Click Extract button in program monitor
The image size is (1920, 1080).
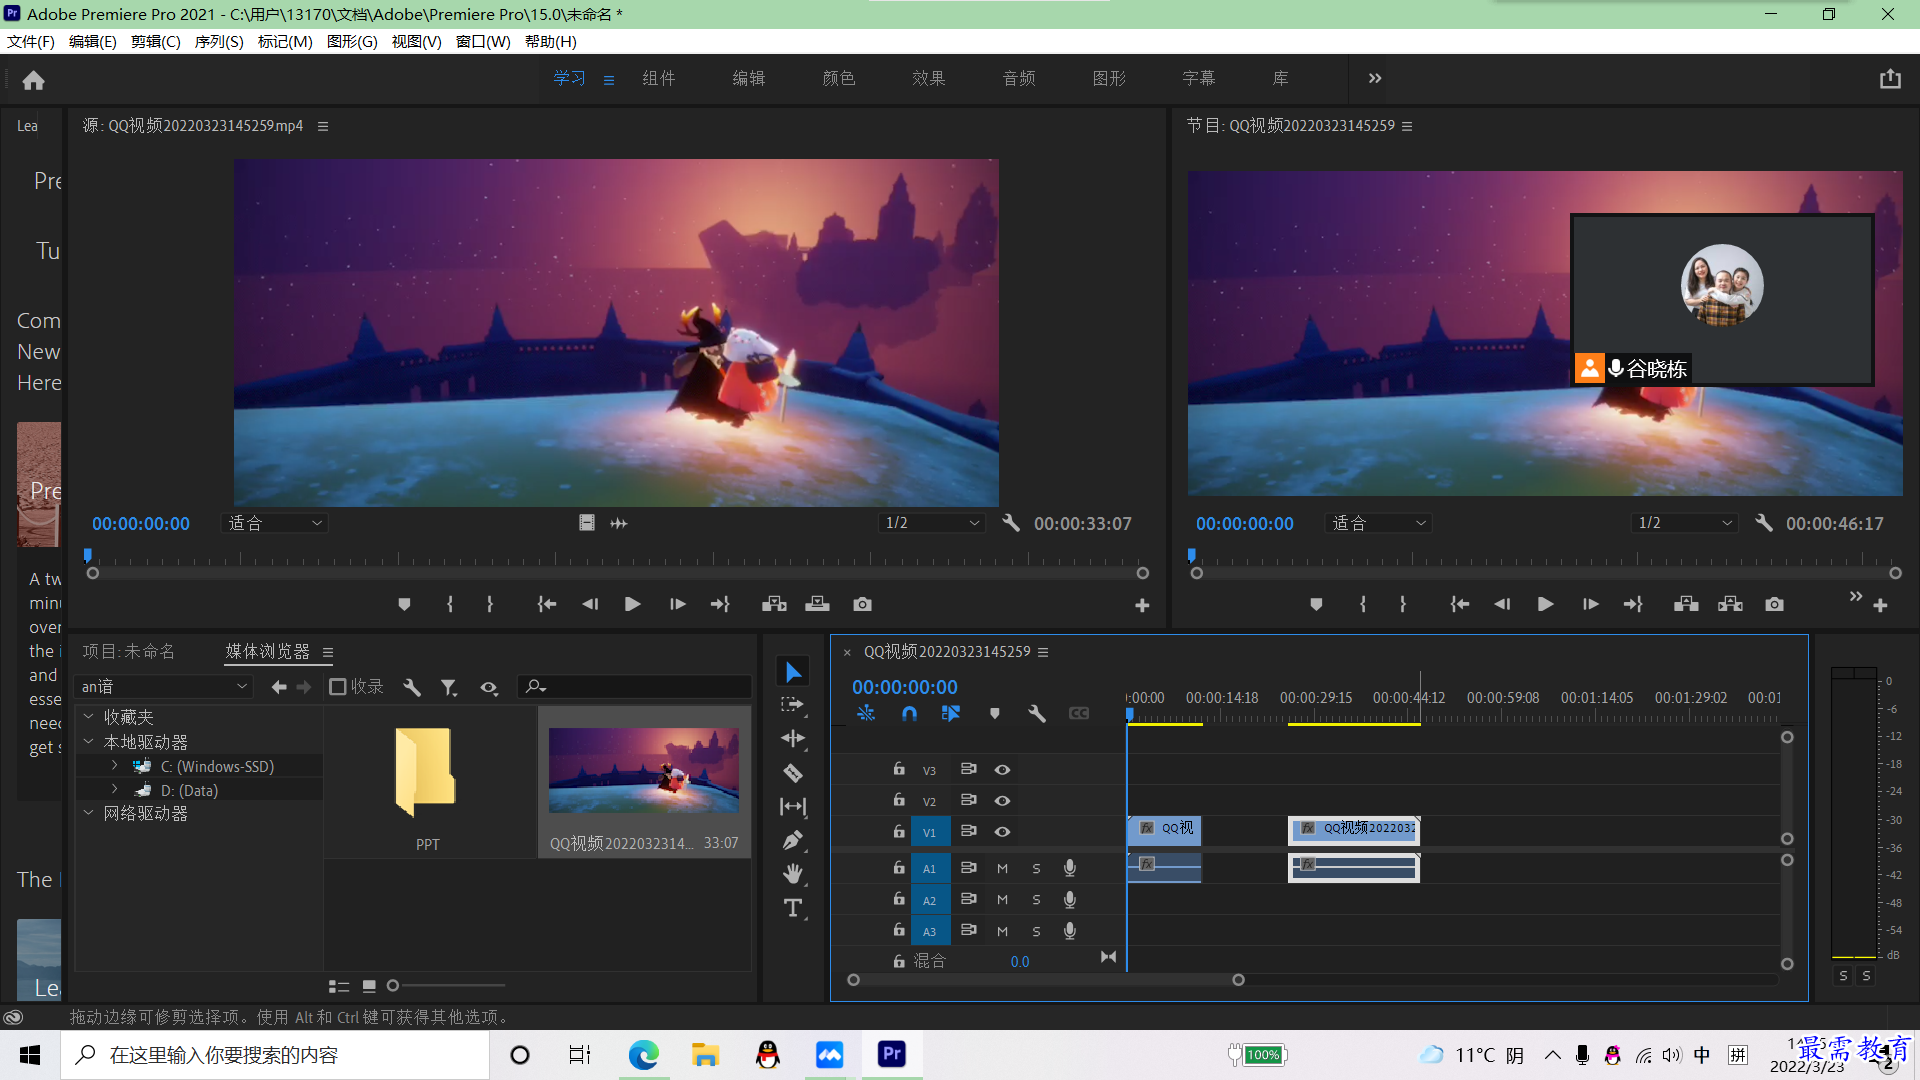[1730, 604]
